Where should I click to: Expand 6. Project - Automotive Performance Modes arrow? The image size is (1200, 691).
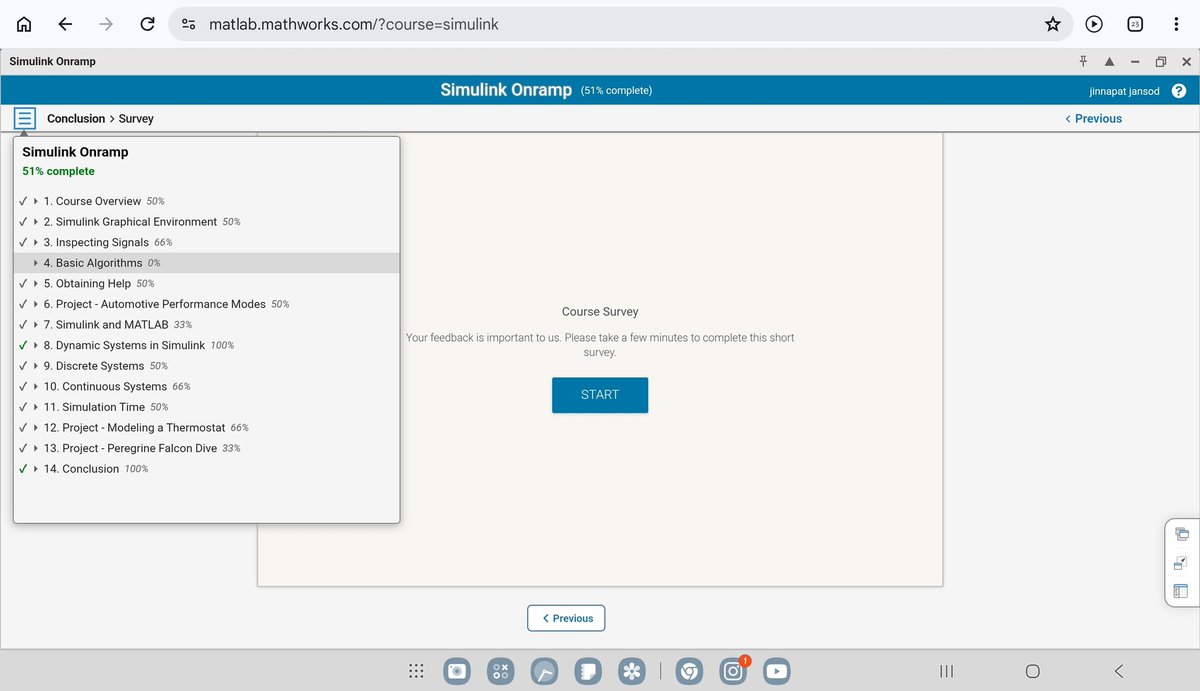[x=36, y=304]
